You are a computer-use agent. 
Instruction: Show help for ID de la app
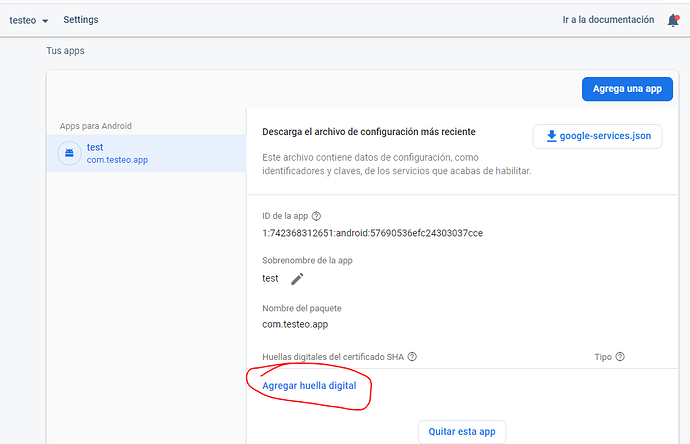(x=317, y=216)
